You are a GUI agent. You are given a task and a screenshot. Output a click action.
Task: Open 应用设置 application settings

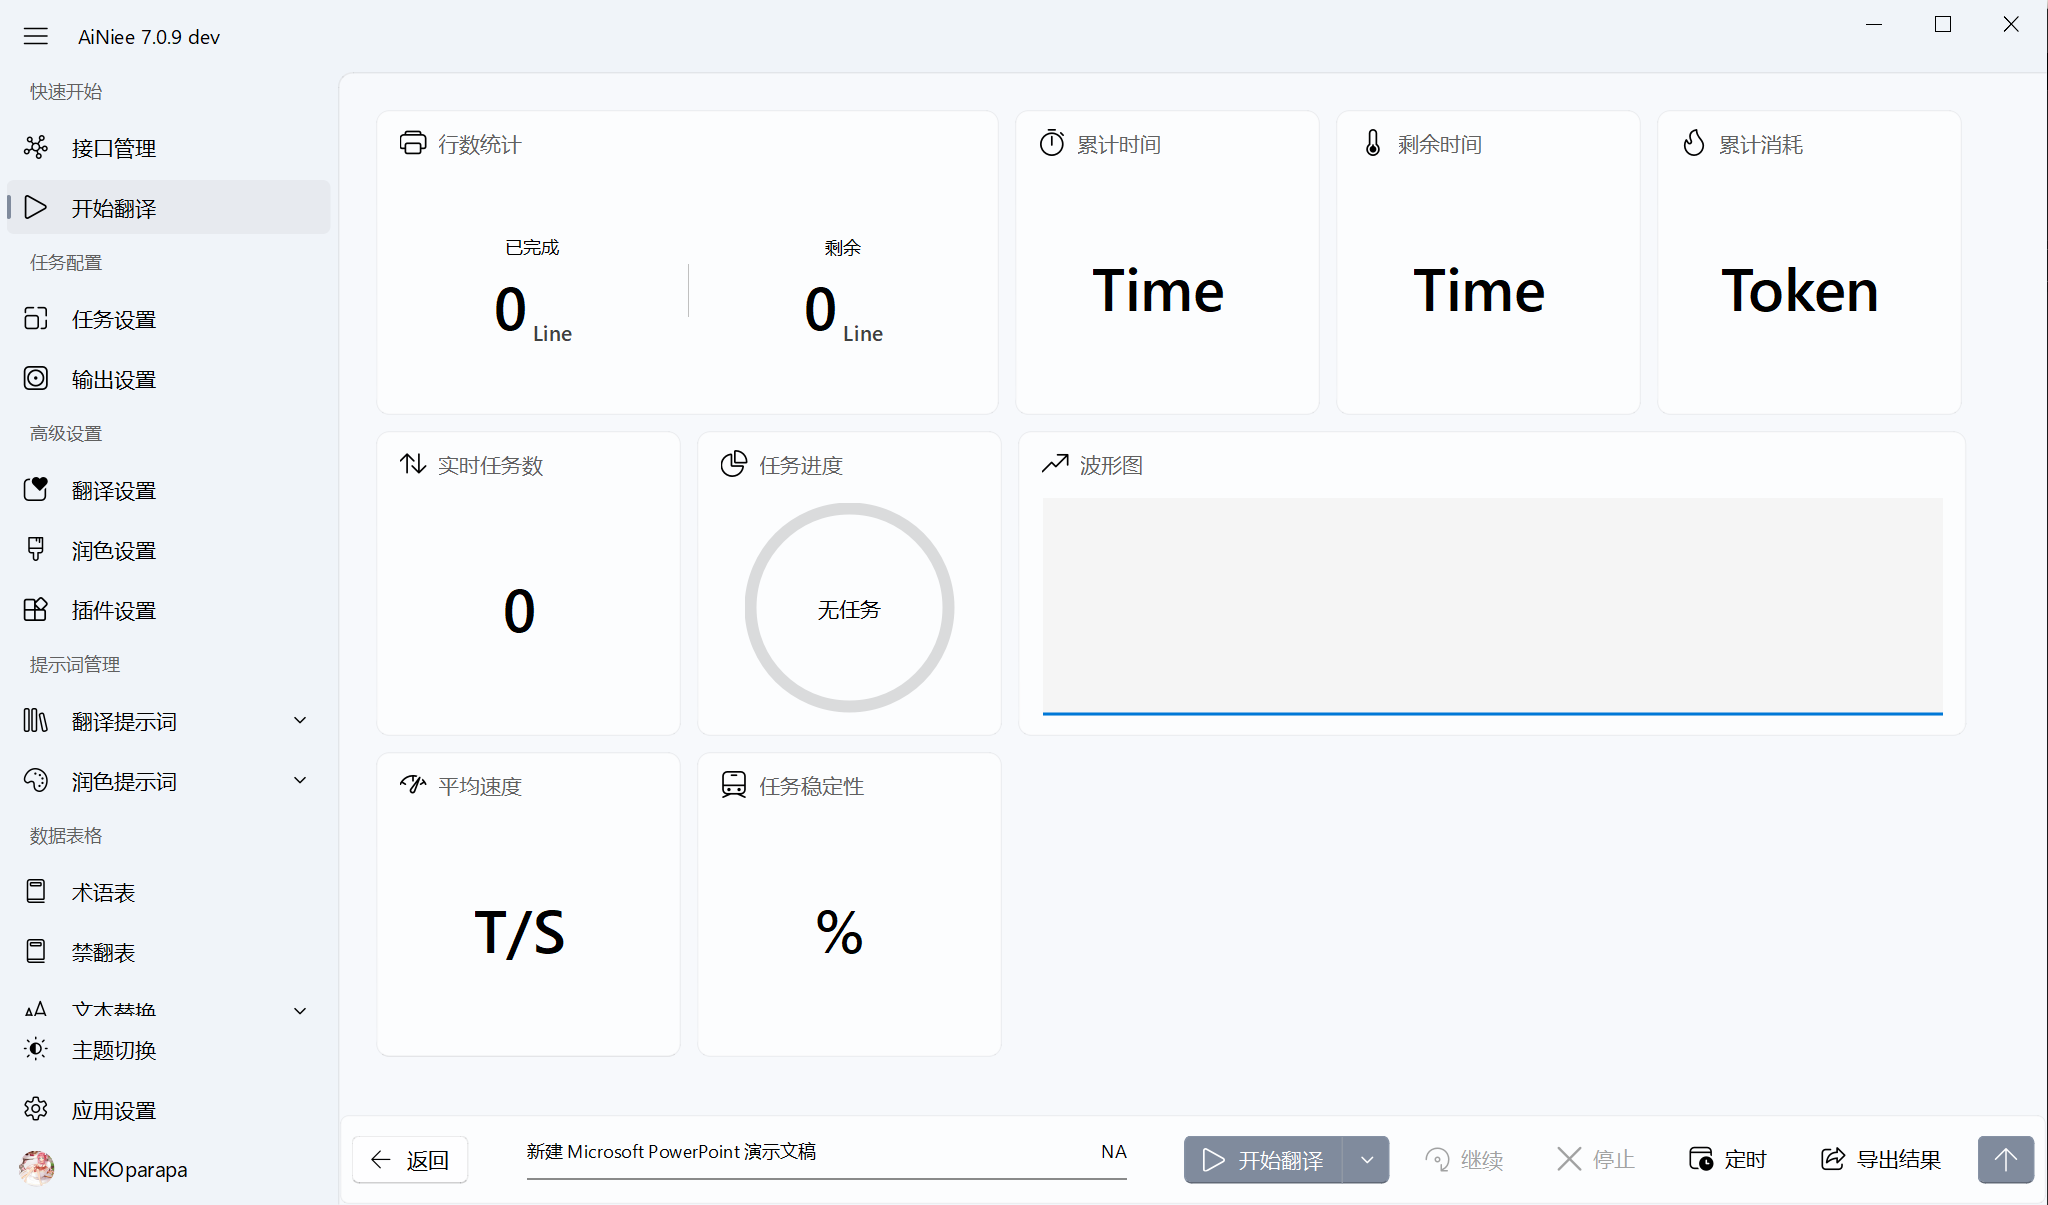click(x=113, y=1110)
